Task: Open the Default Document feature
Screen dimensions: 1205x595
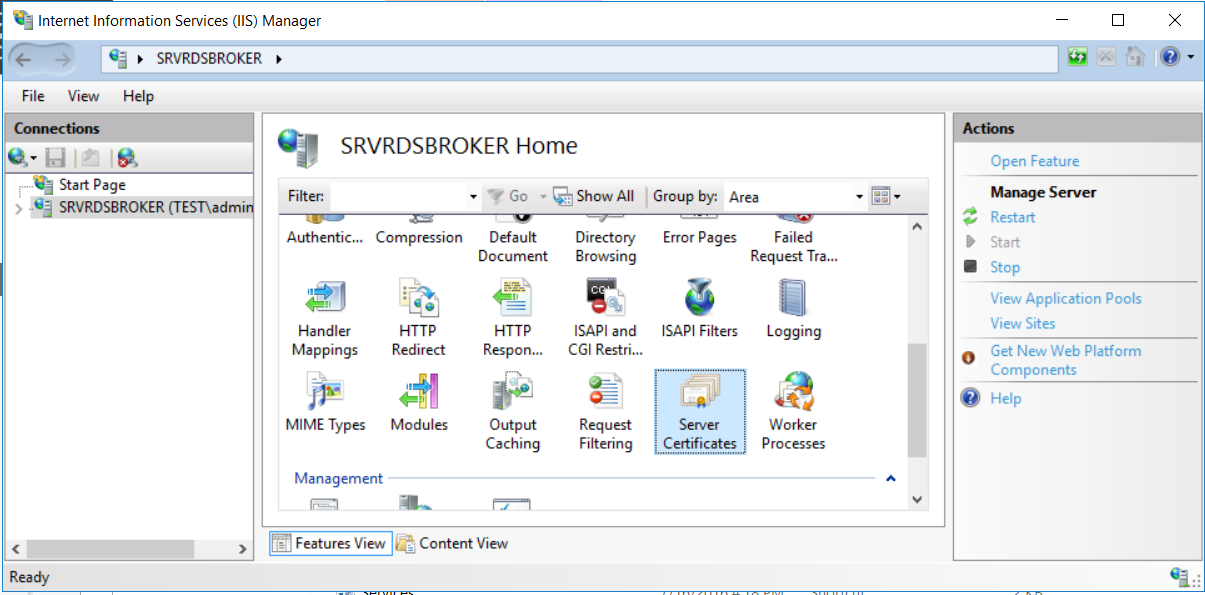Action: (512, 241)
